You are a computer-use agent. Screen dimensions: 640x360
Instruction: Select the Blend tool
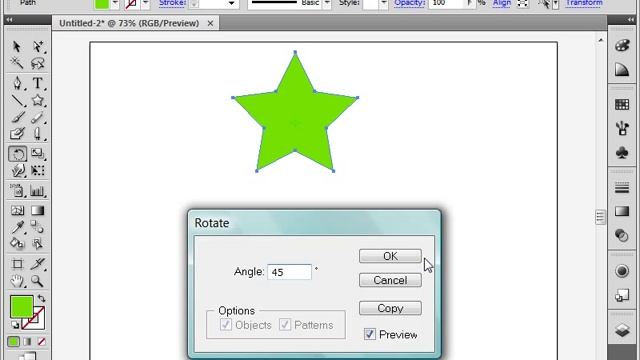38,227
